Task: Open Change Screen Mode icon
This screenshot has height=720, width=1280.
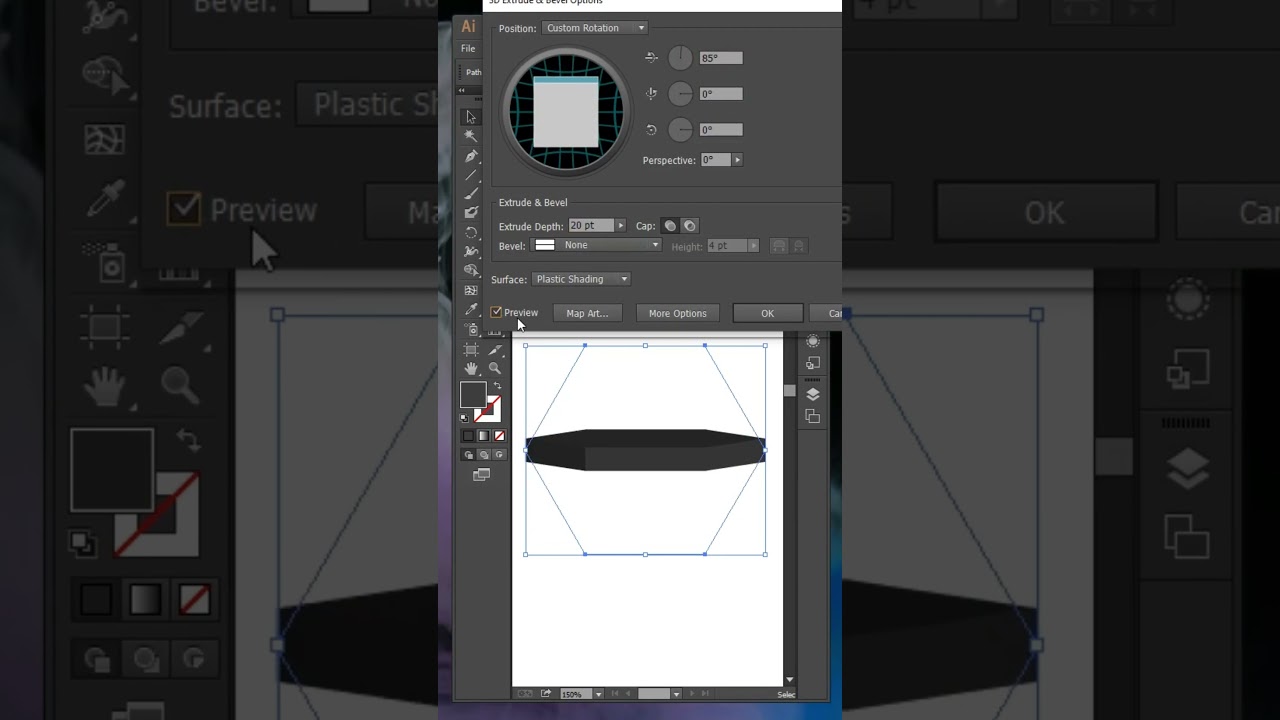Action: [x=481, y=475]
